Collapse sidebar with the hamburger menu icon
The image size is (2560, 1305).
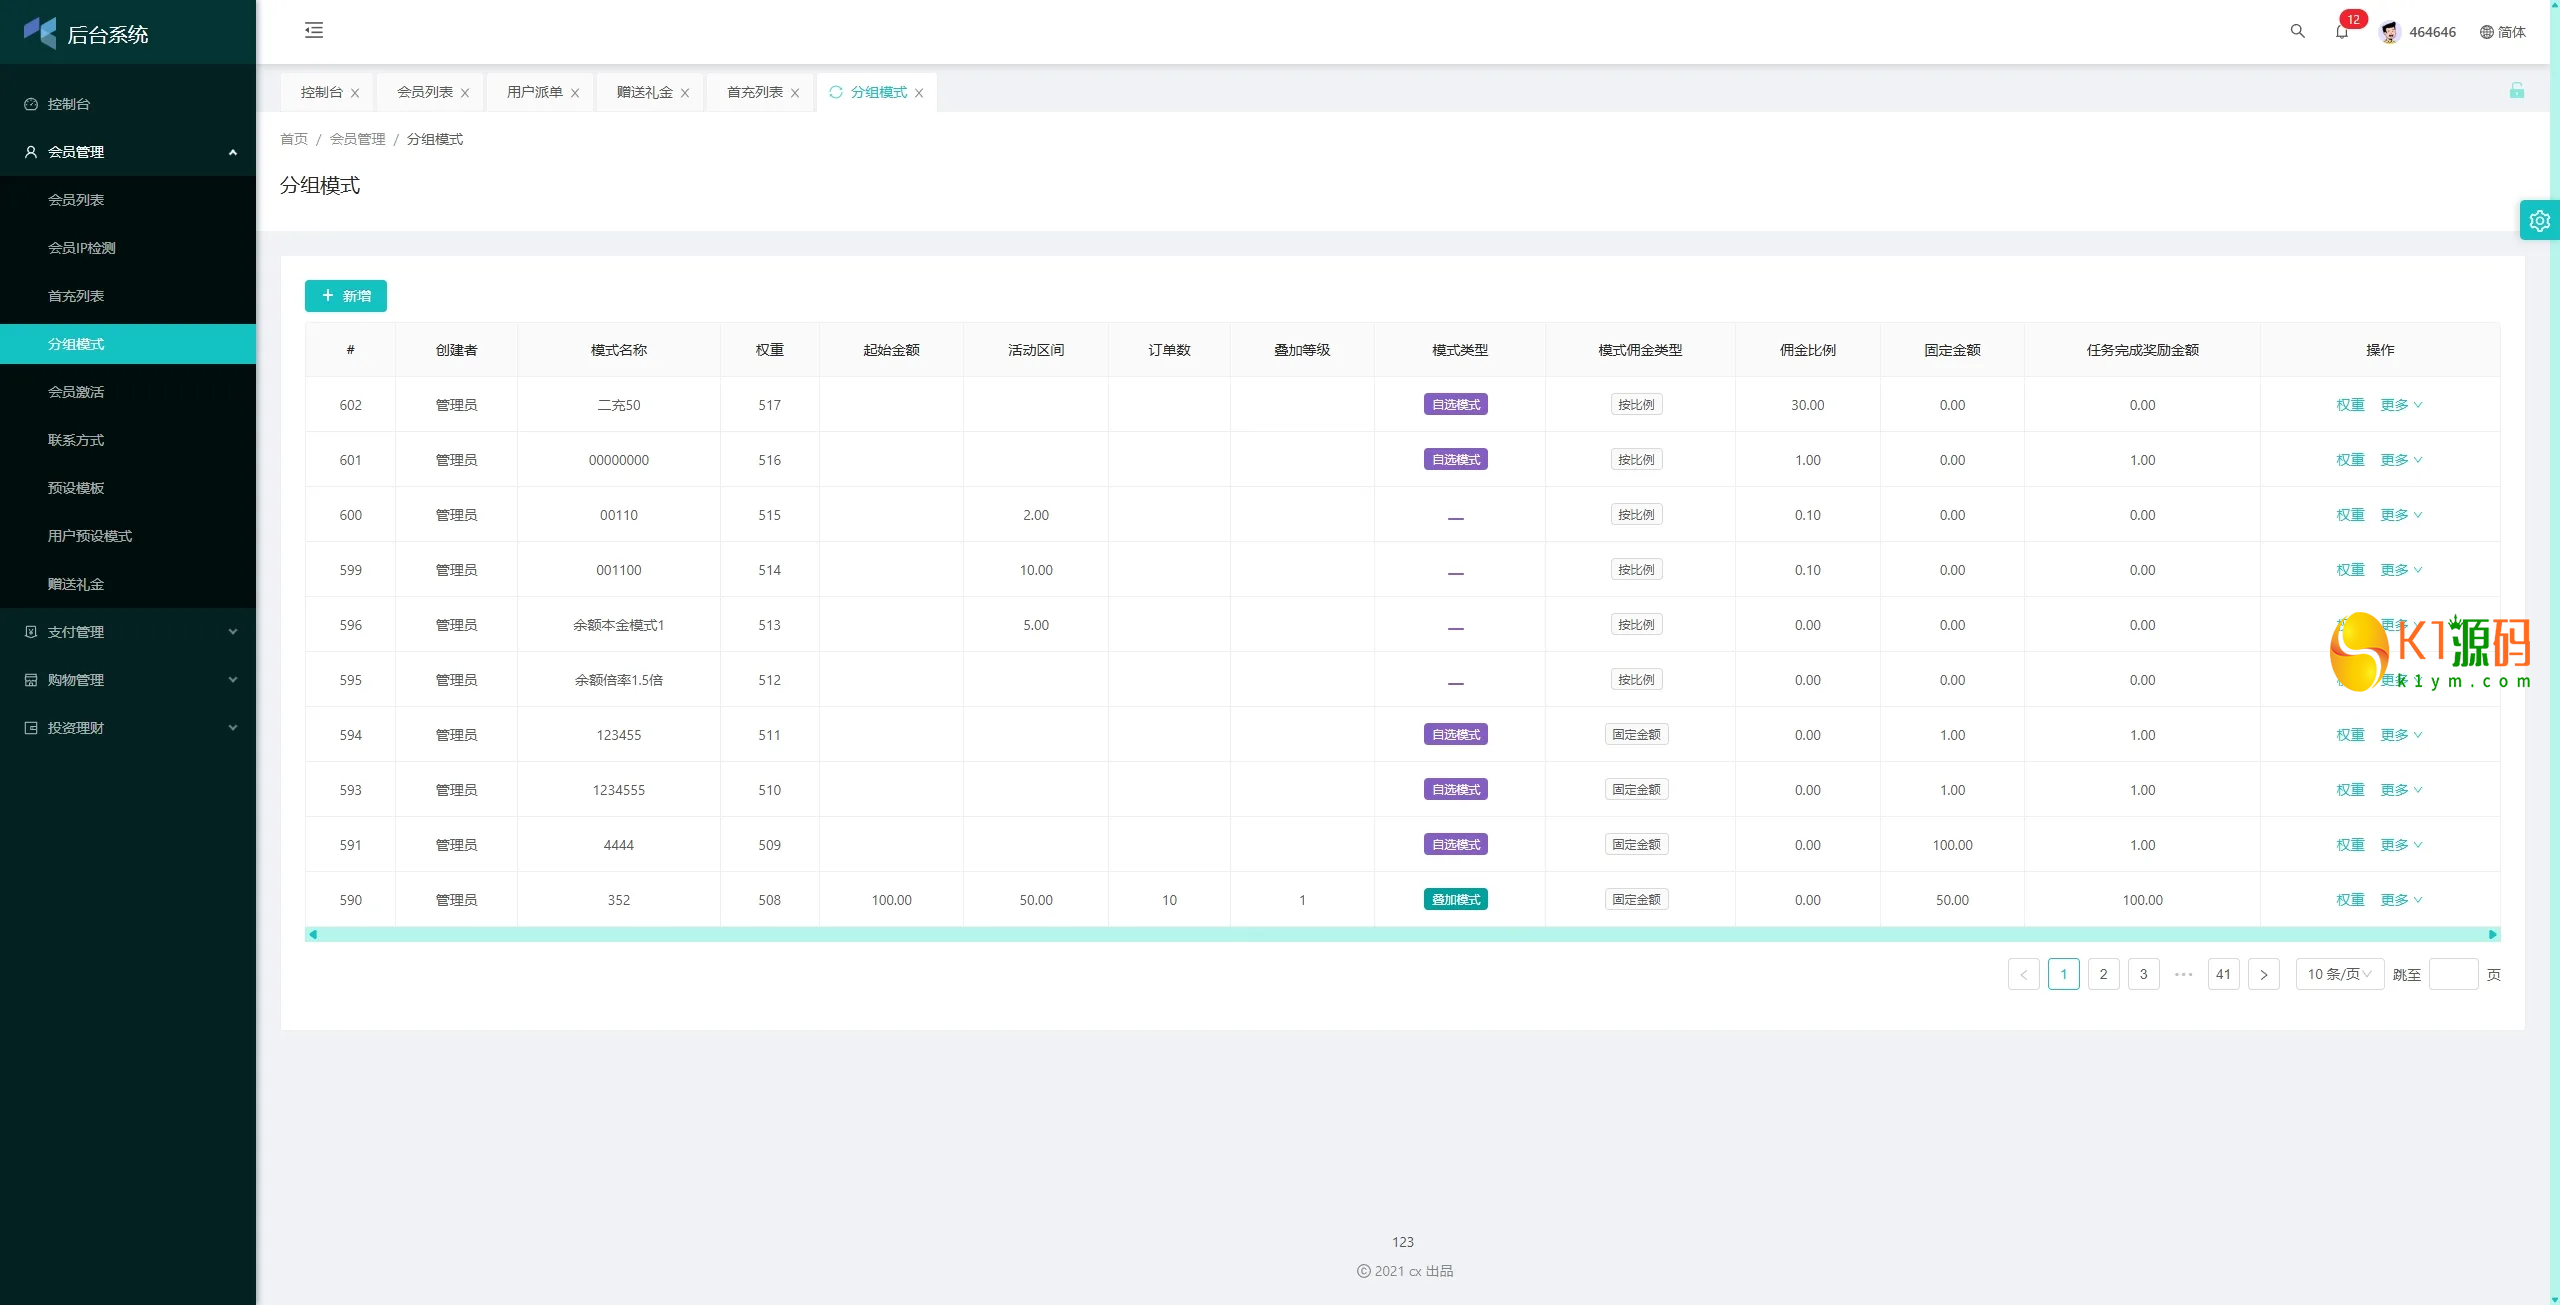click(314, 31)
